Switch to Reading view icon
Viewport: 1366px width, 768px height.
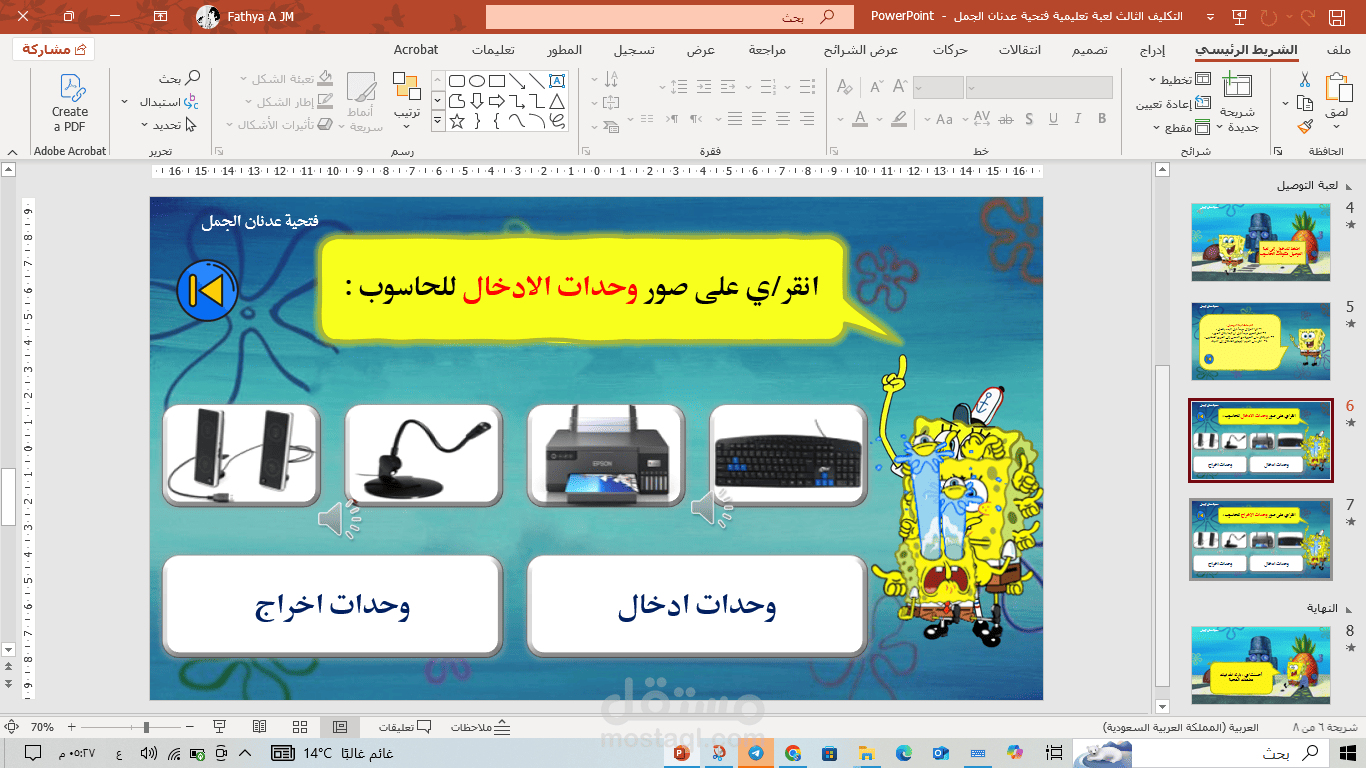tap(260, 727)
